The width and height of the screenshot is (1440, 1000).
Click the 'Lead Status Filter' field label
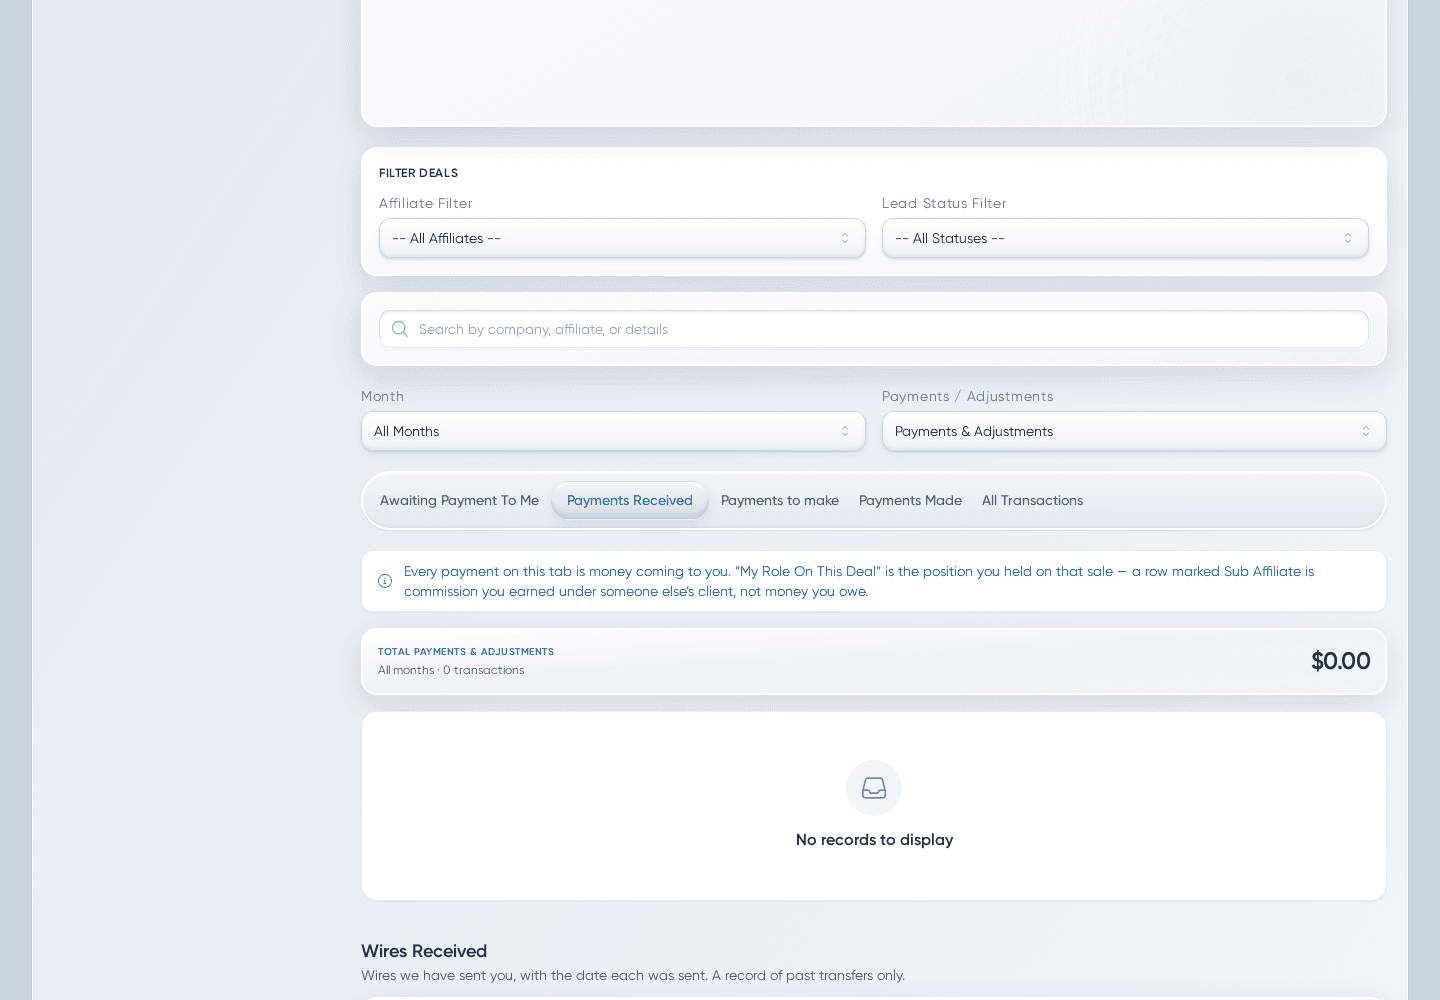944,203
